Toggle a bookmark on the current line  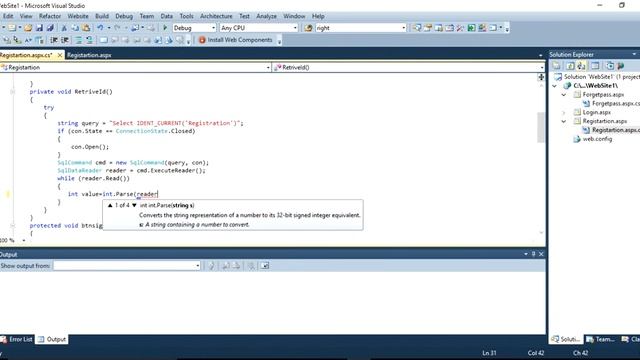(104, 40)
